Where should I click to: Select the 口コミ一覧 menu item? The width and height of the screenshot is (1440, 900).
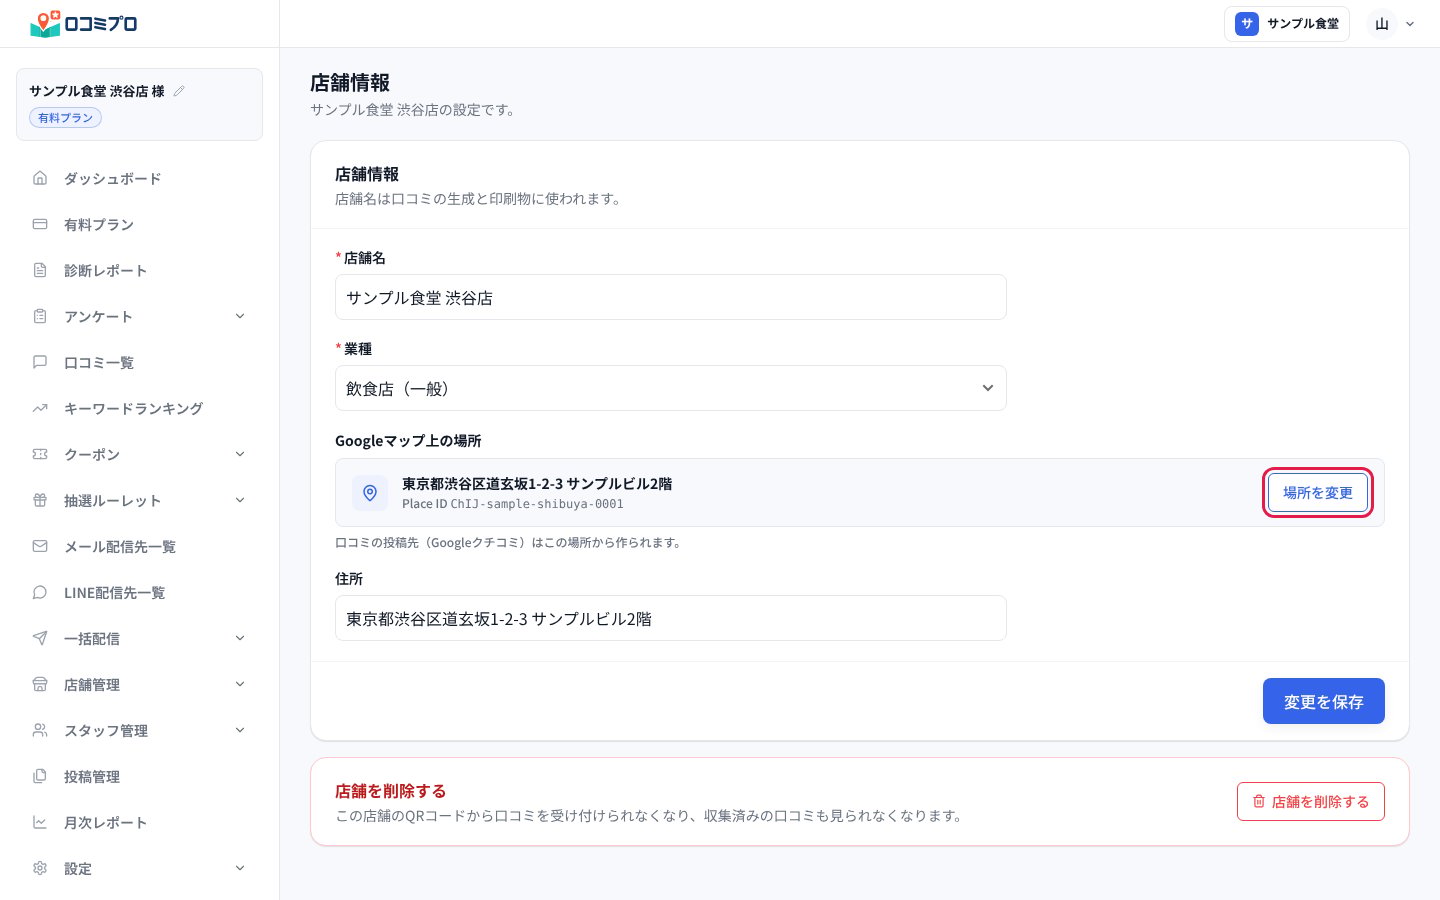click(x=140, y=362)
